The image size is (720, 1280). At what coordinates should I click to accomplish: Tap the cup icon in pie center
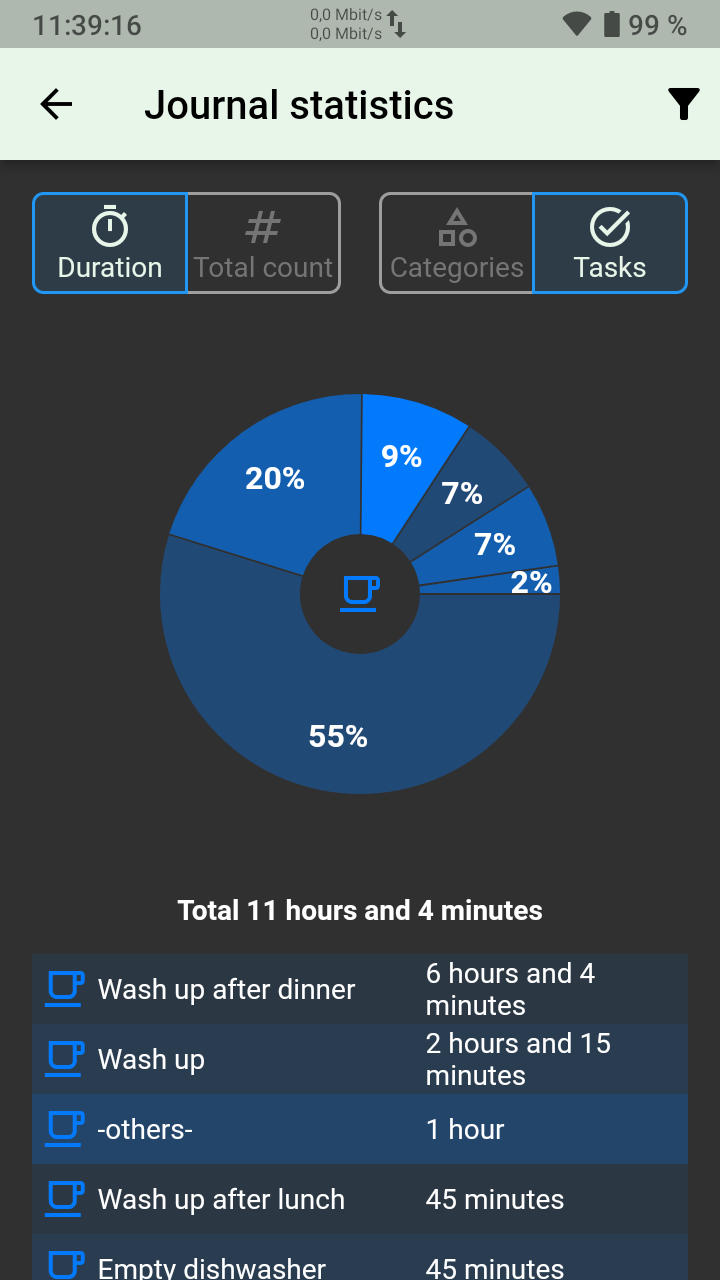click(360, 593)
